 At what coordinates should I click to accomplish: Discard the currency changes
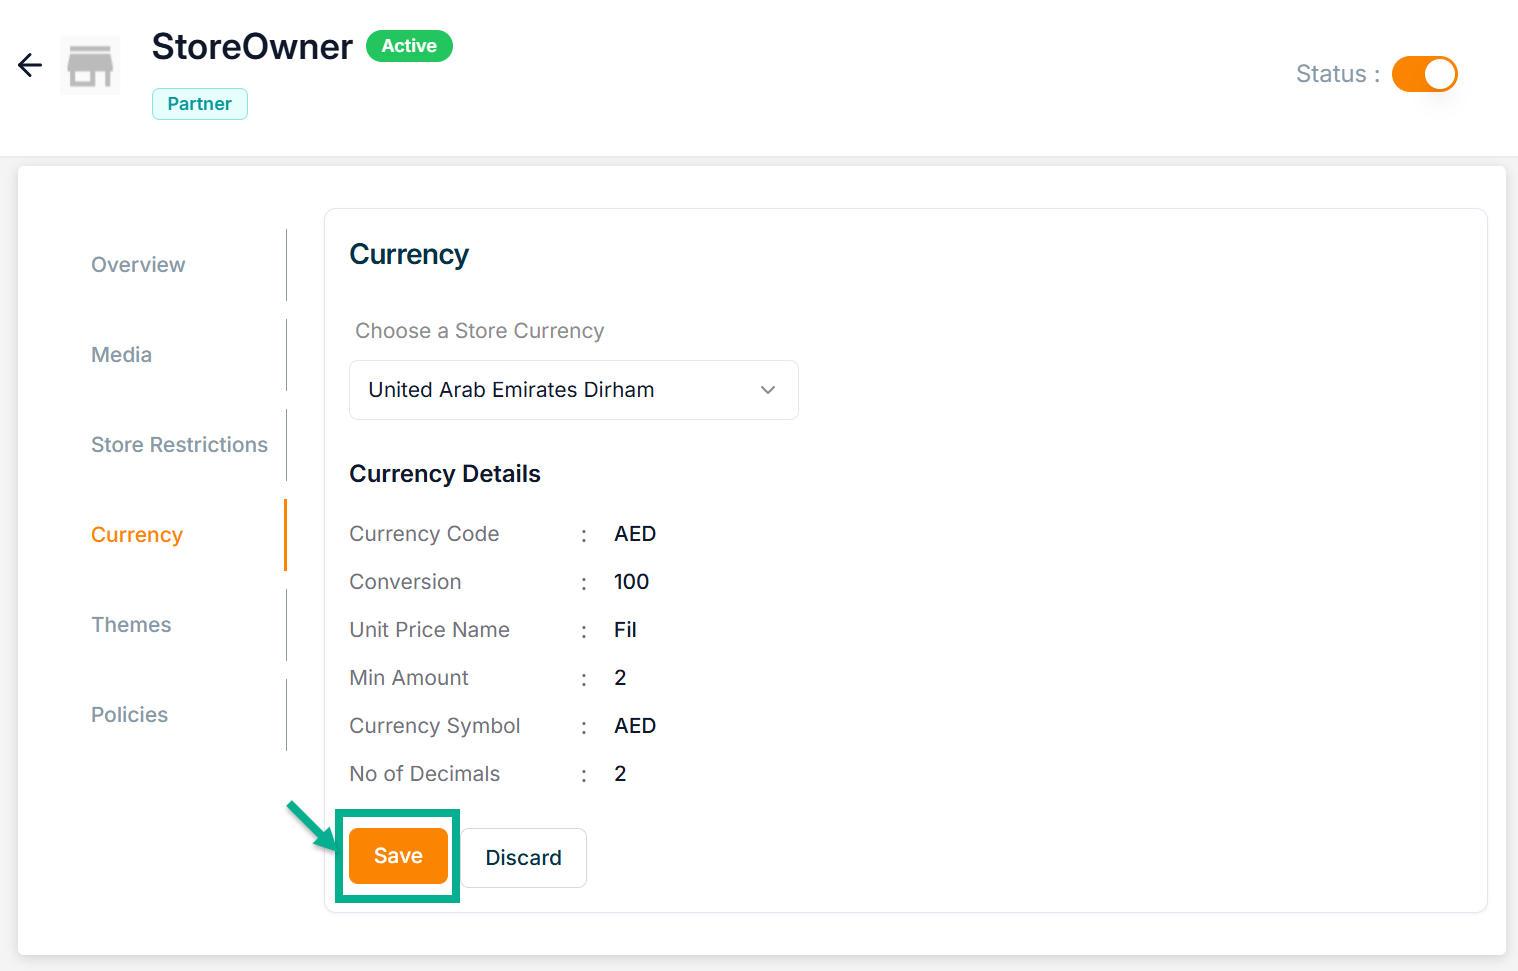pos(523,858)
